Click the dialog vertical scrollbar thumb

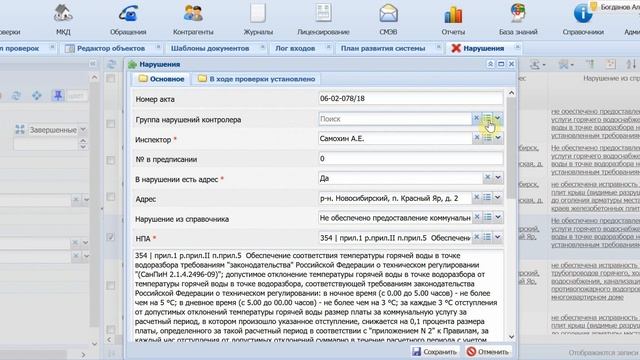pos(511,149)
